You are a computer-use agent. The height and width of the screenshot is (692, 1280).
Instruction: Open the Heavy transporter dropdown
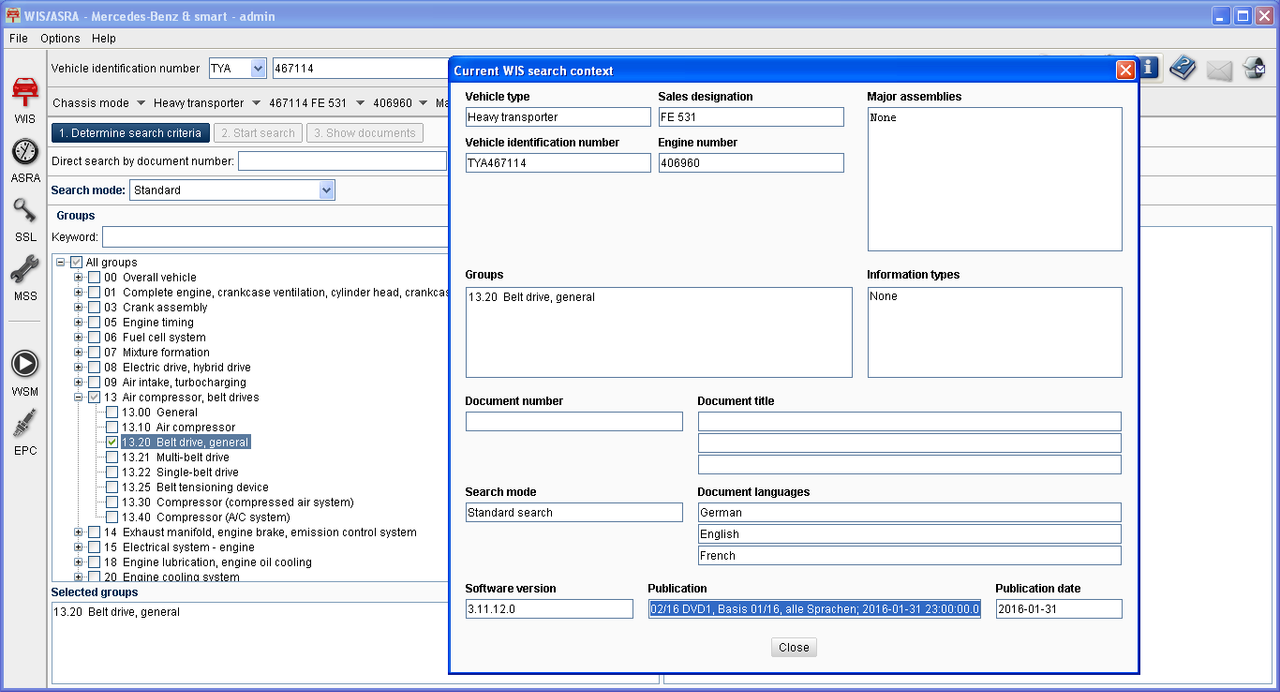pyautogui.click(x=256, y=103)
